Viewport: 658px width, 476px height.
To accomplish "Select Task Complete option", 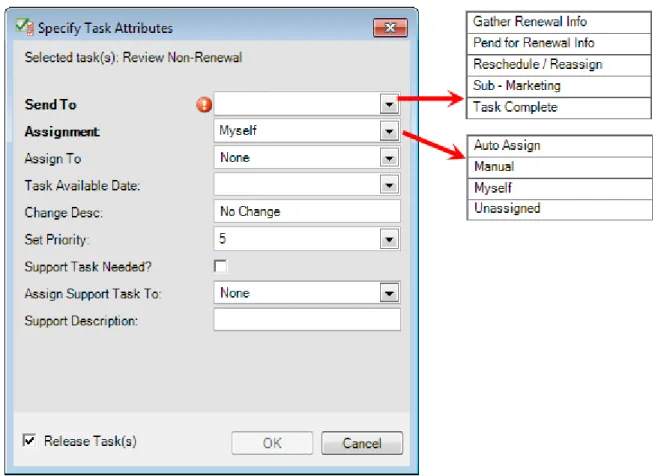I will pyautogui.click(x=559, y=108).
